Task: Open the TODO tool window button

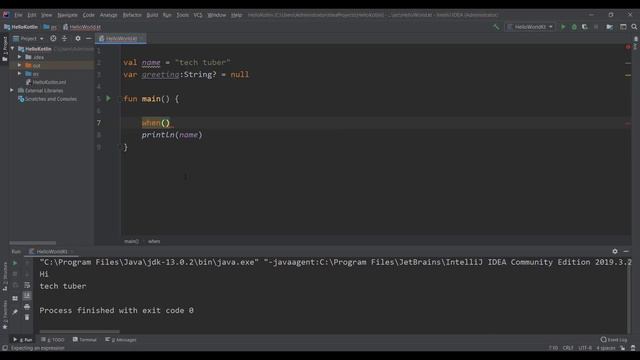Action: click(53, 340)
